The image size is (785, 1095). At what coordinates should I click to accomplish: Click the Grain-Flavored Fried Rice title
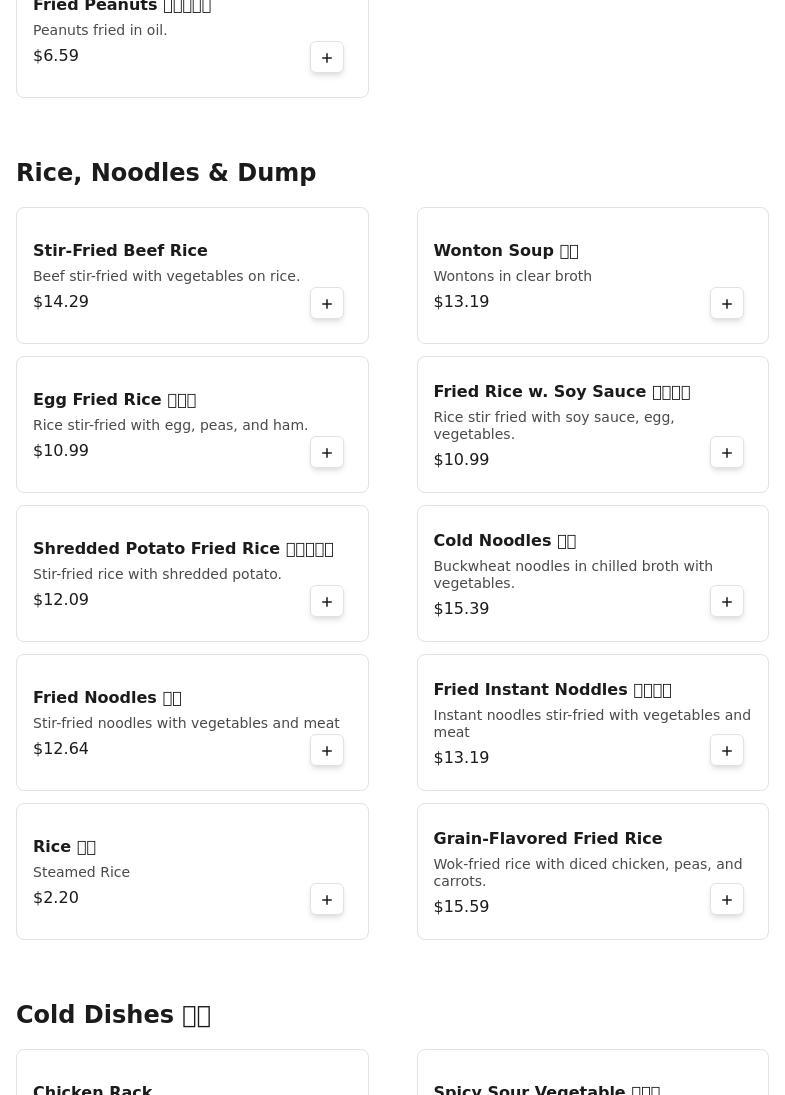[x=547, y=839]
